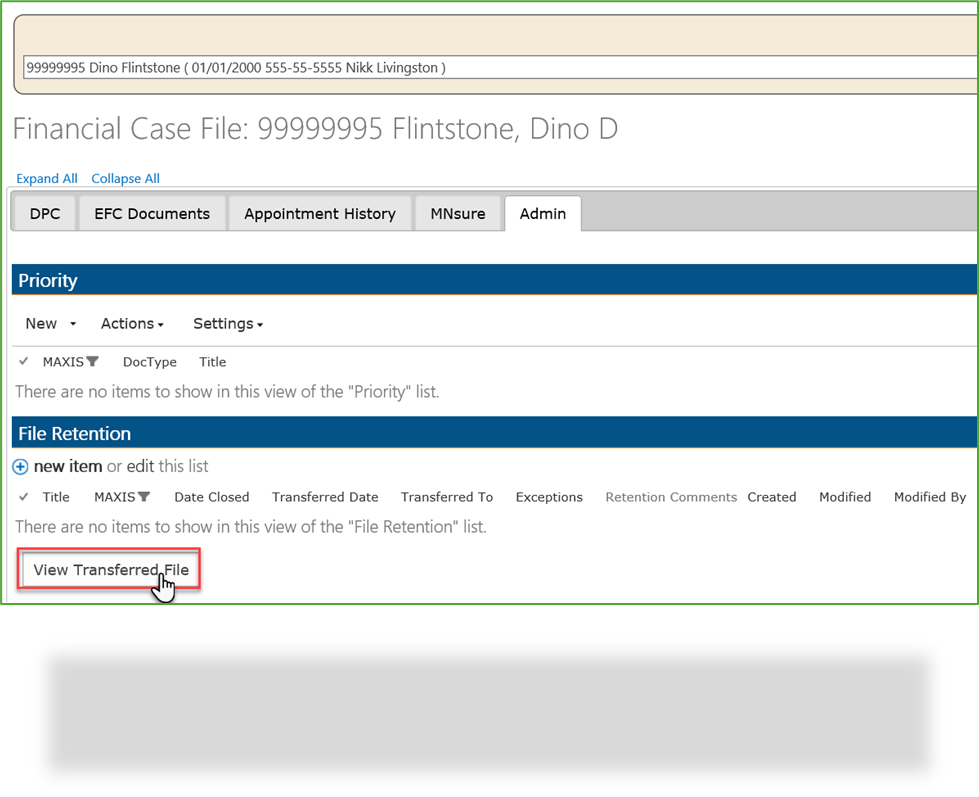Open the MAXIS filter in the Priority list
This screenshot has height=797, width=979.
(92, 361)
